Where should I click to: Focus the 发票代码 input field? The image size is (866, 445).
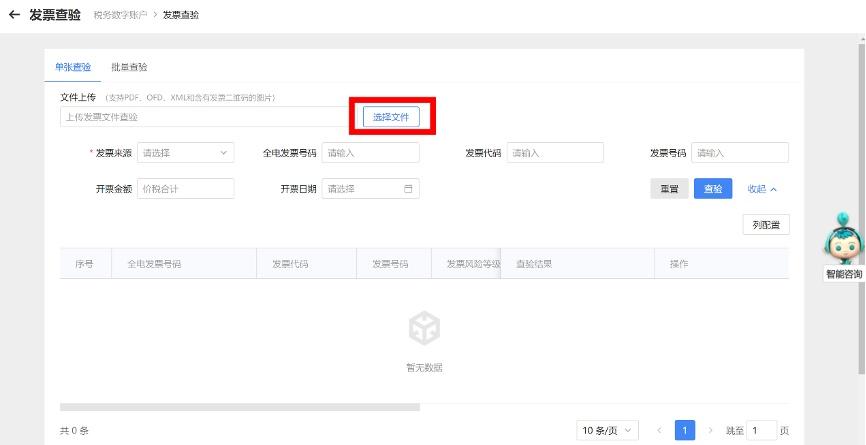coord(555,153)
